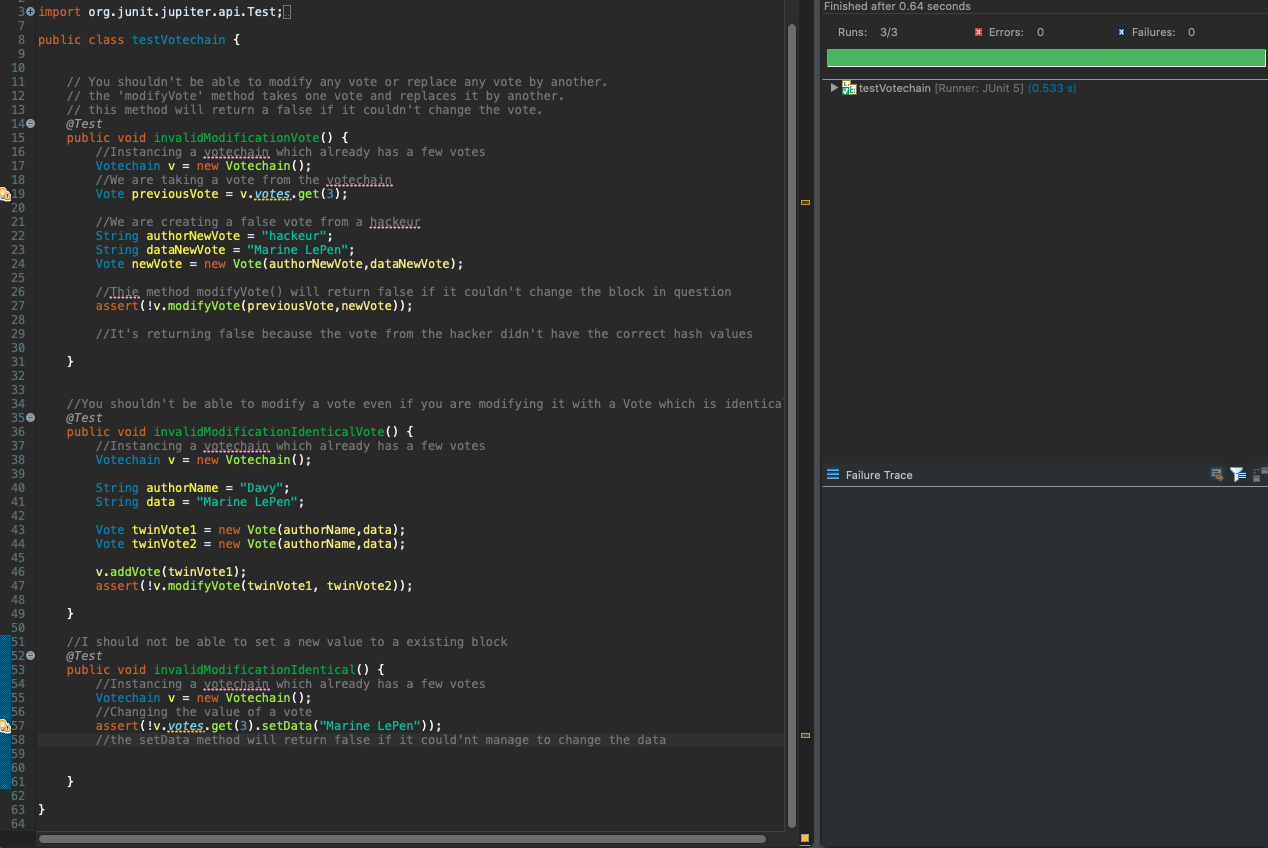Click the red Errors count icon

pos(978,32)
